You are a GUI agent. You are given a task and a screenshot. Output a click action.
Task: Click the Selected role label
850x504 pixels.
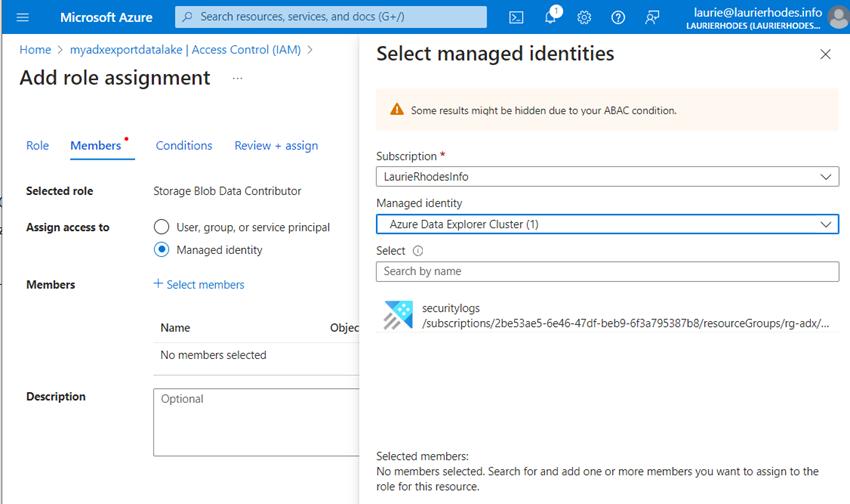[60, 191]
